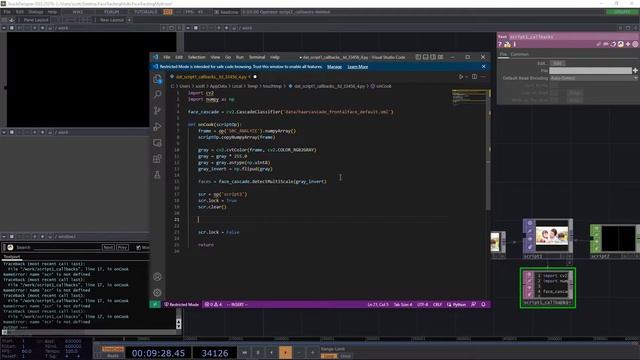Click the onCook breadcrumb symbol
Image resolution: width=640 pixels, height=360 pixels.
381,86
